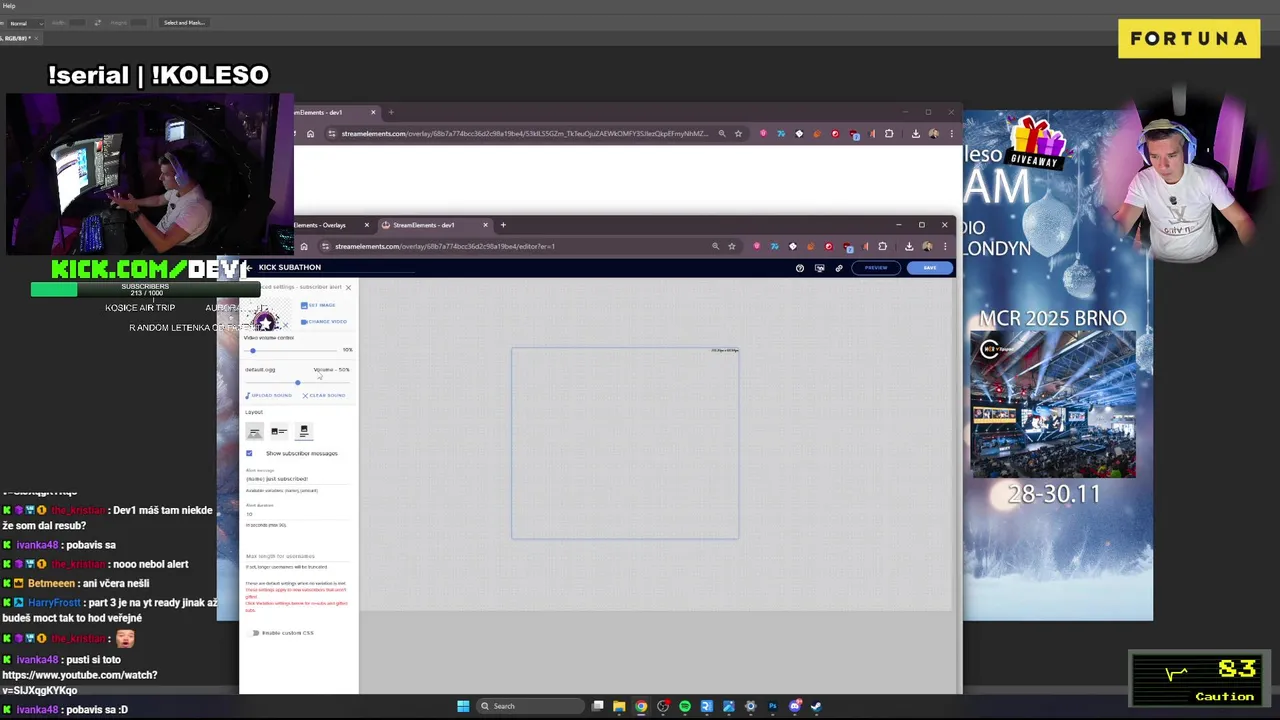This screenshot has width=1280, height=720.
Task: Open Extensions puzzle icon in back window
Action: 888,134
